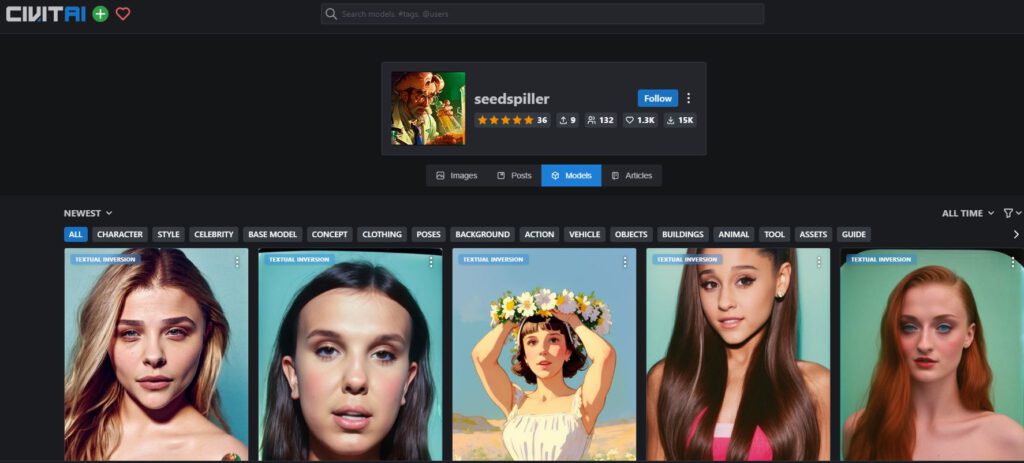The height and width of the screenshot is (463, 1024).
Task: Click the likes badge showing 1.3K
Action: (639, 120)
